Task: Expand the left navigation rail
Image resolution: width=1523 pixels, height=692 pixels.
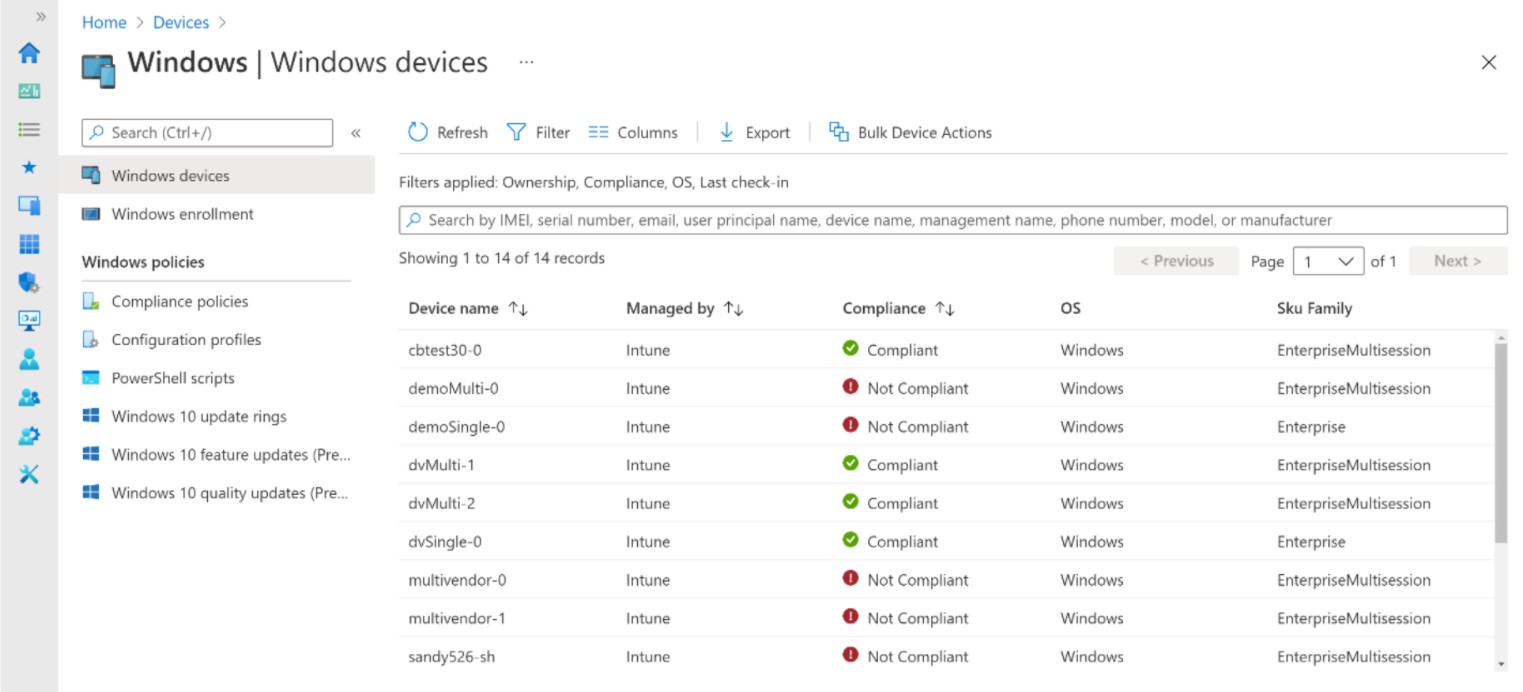Action: (41, 17)
